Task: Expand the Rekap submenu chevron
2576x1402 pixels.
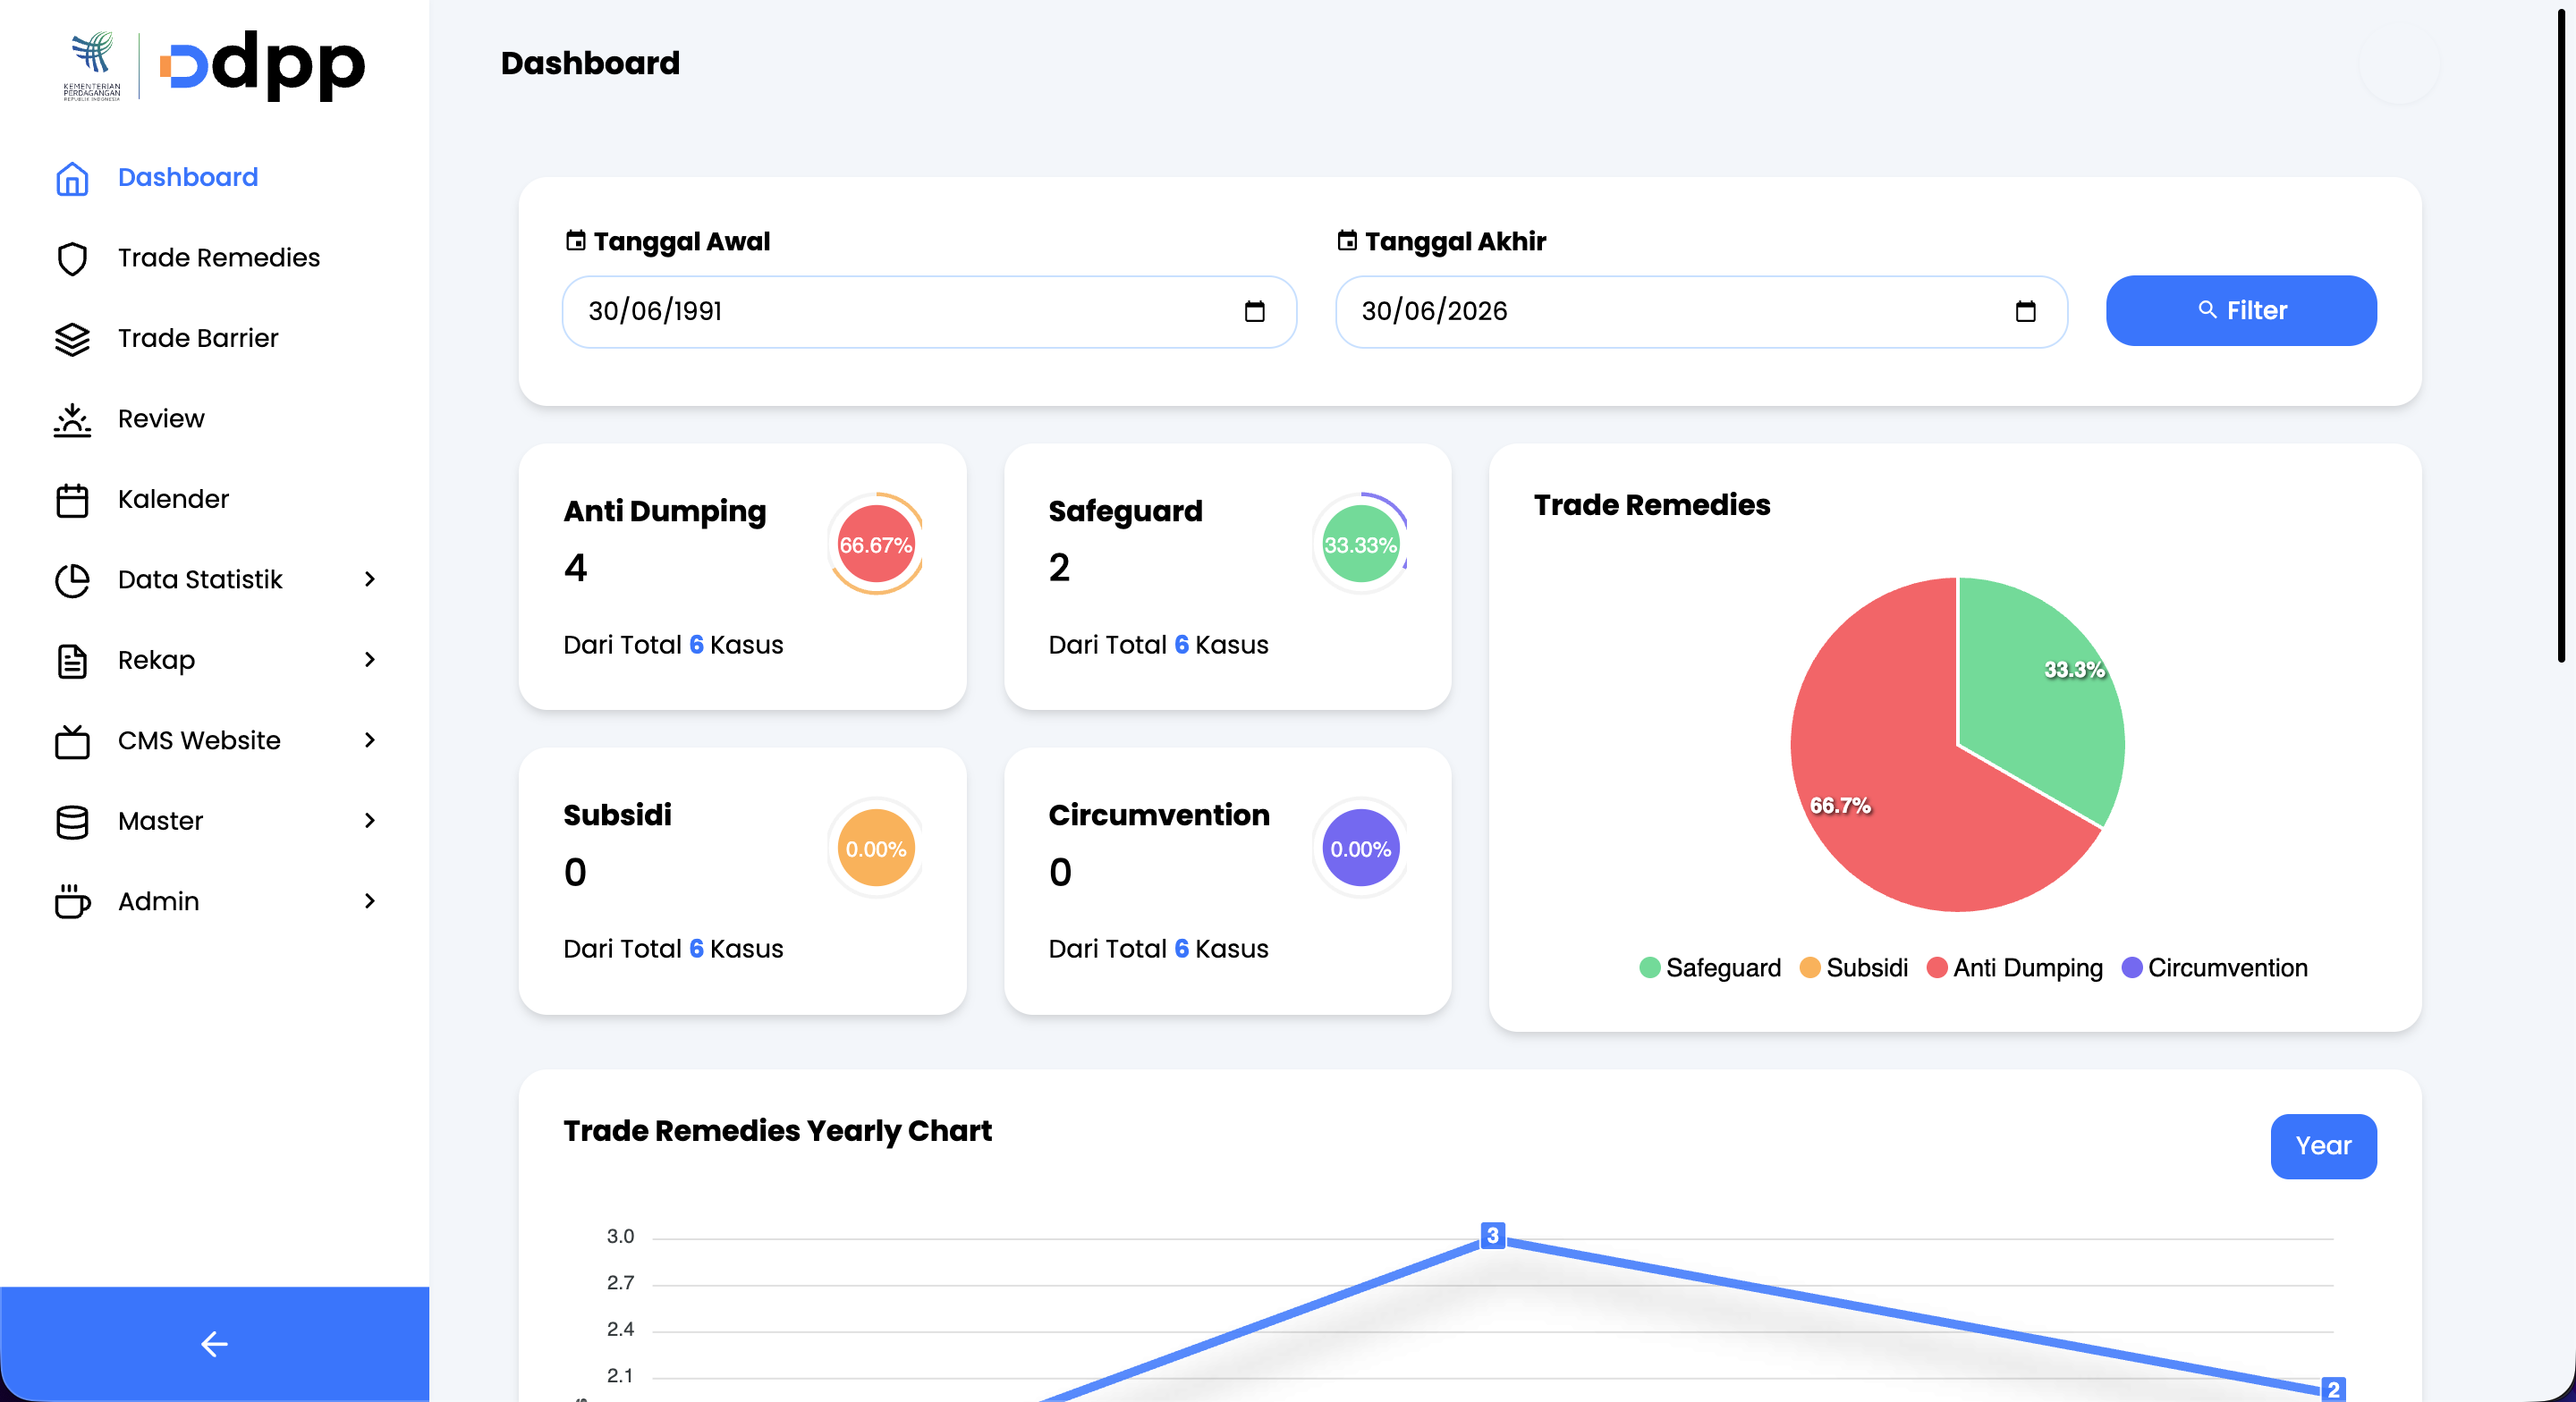Action: [370, 660]
